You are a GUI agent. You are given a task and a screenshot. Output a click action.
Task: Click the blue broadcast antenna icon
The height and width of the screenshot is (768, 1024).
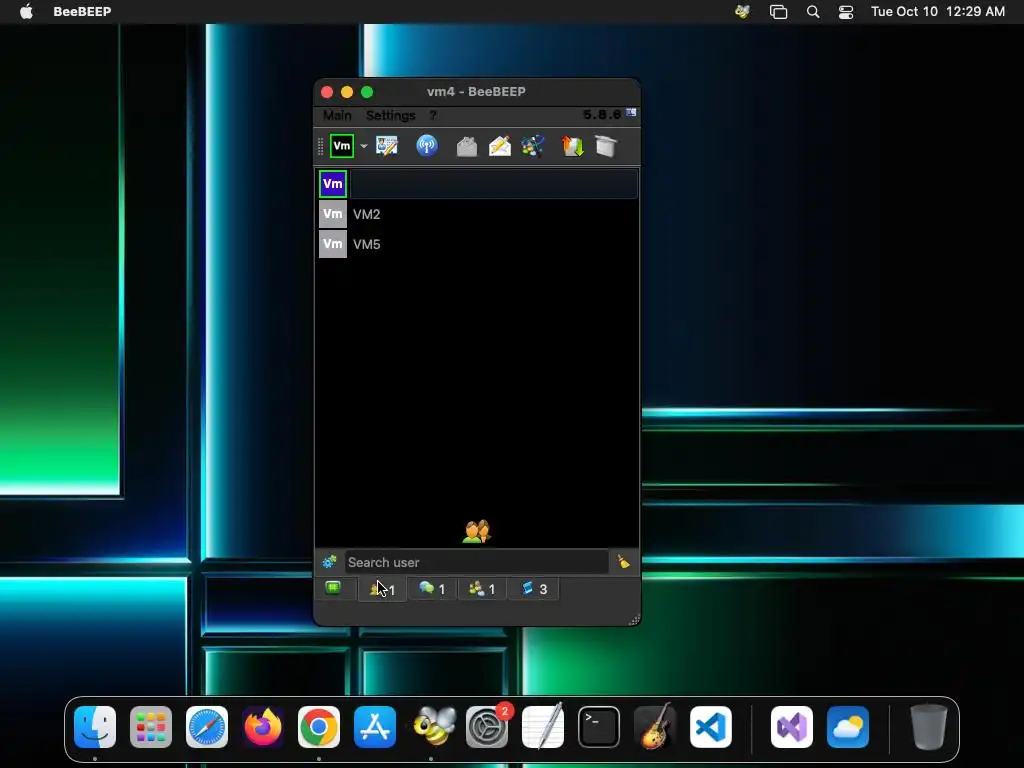[x=426, y=146]
